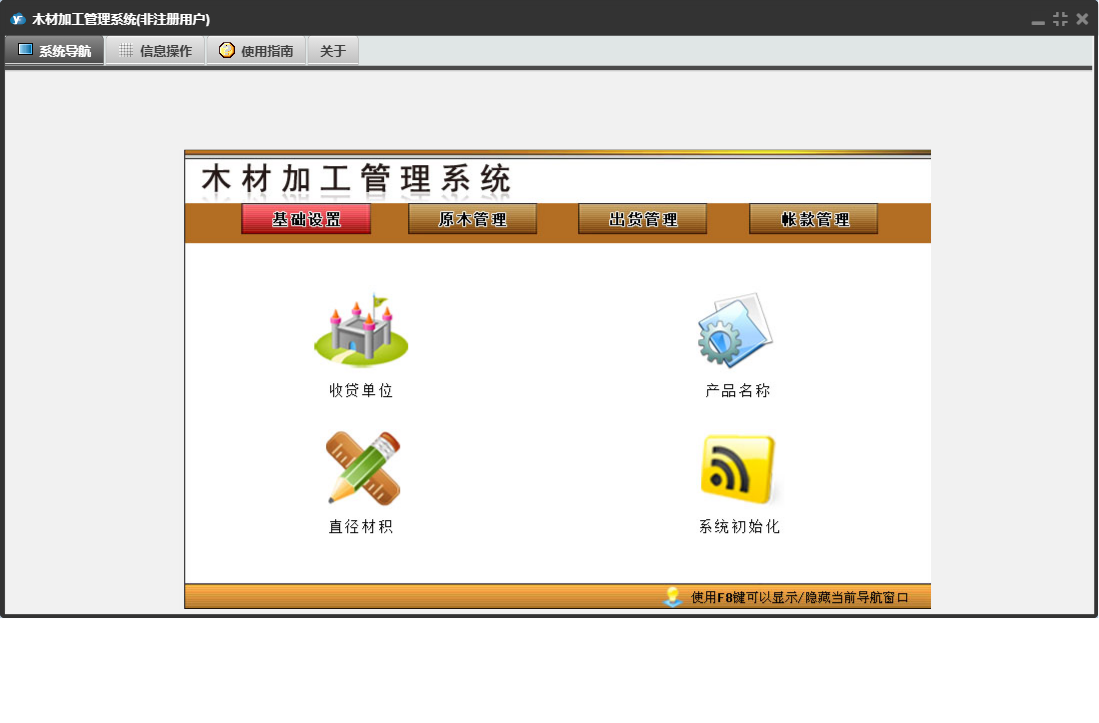Click the 收货单位 label
The image size is (1099, 723).
coord(361,390)
